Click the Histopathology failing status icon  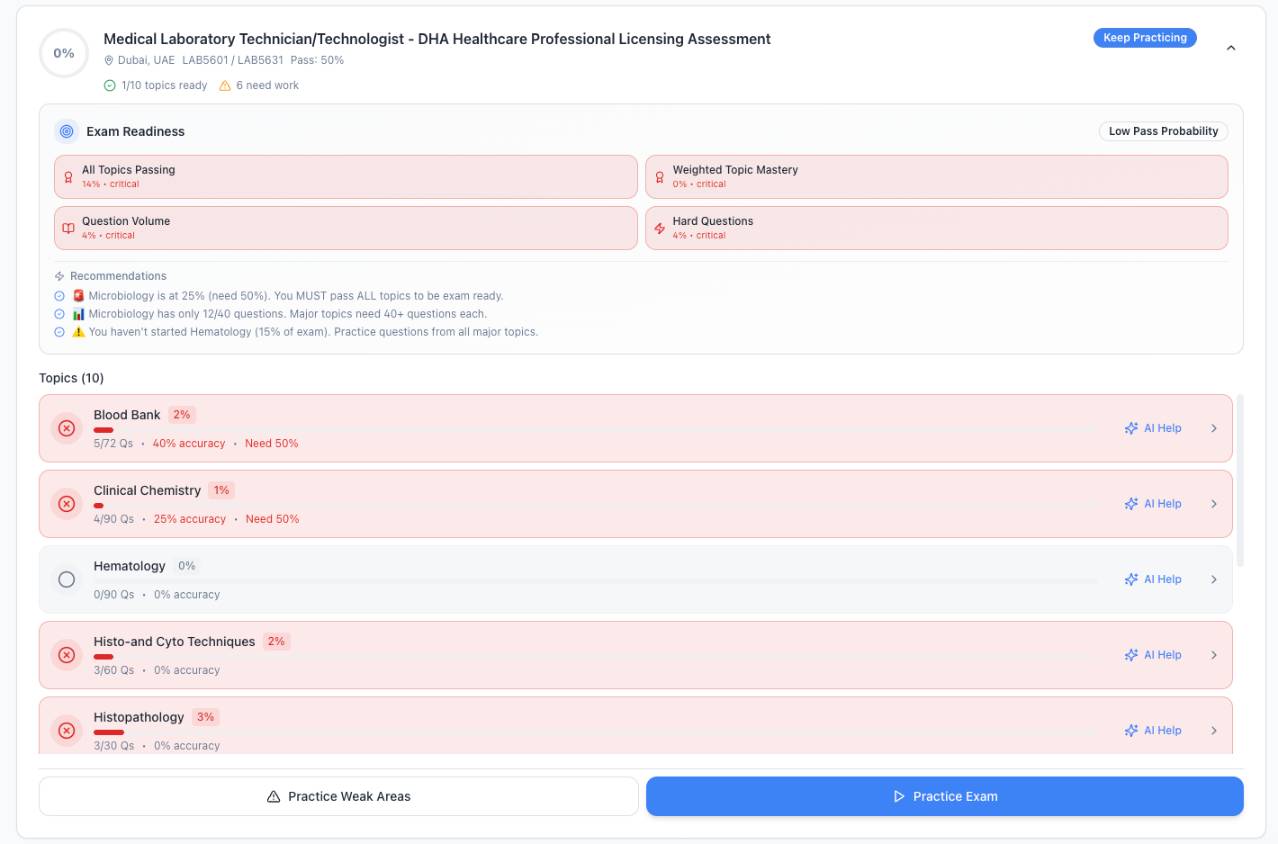pos(67,731)
